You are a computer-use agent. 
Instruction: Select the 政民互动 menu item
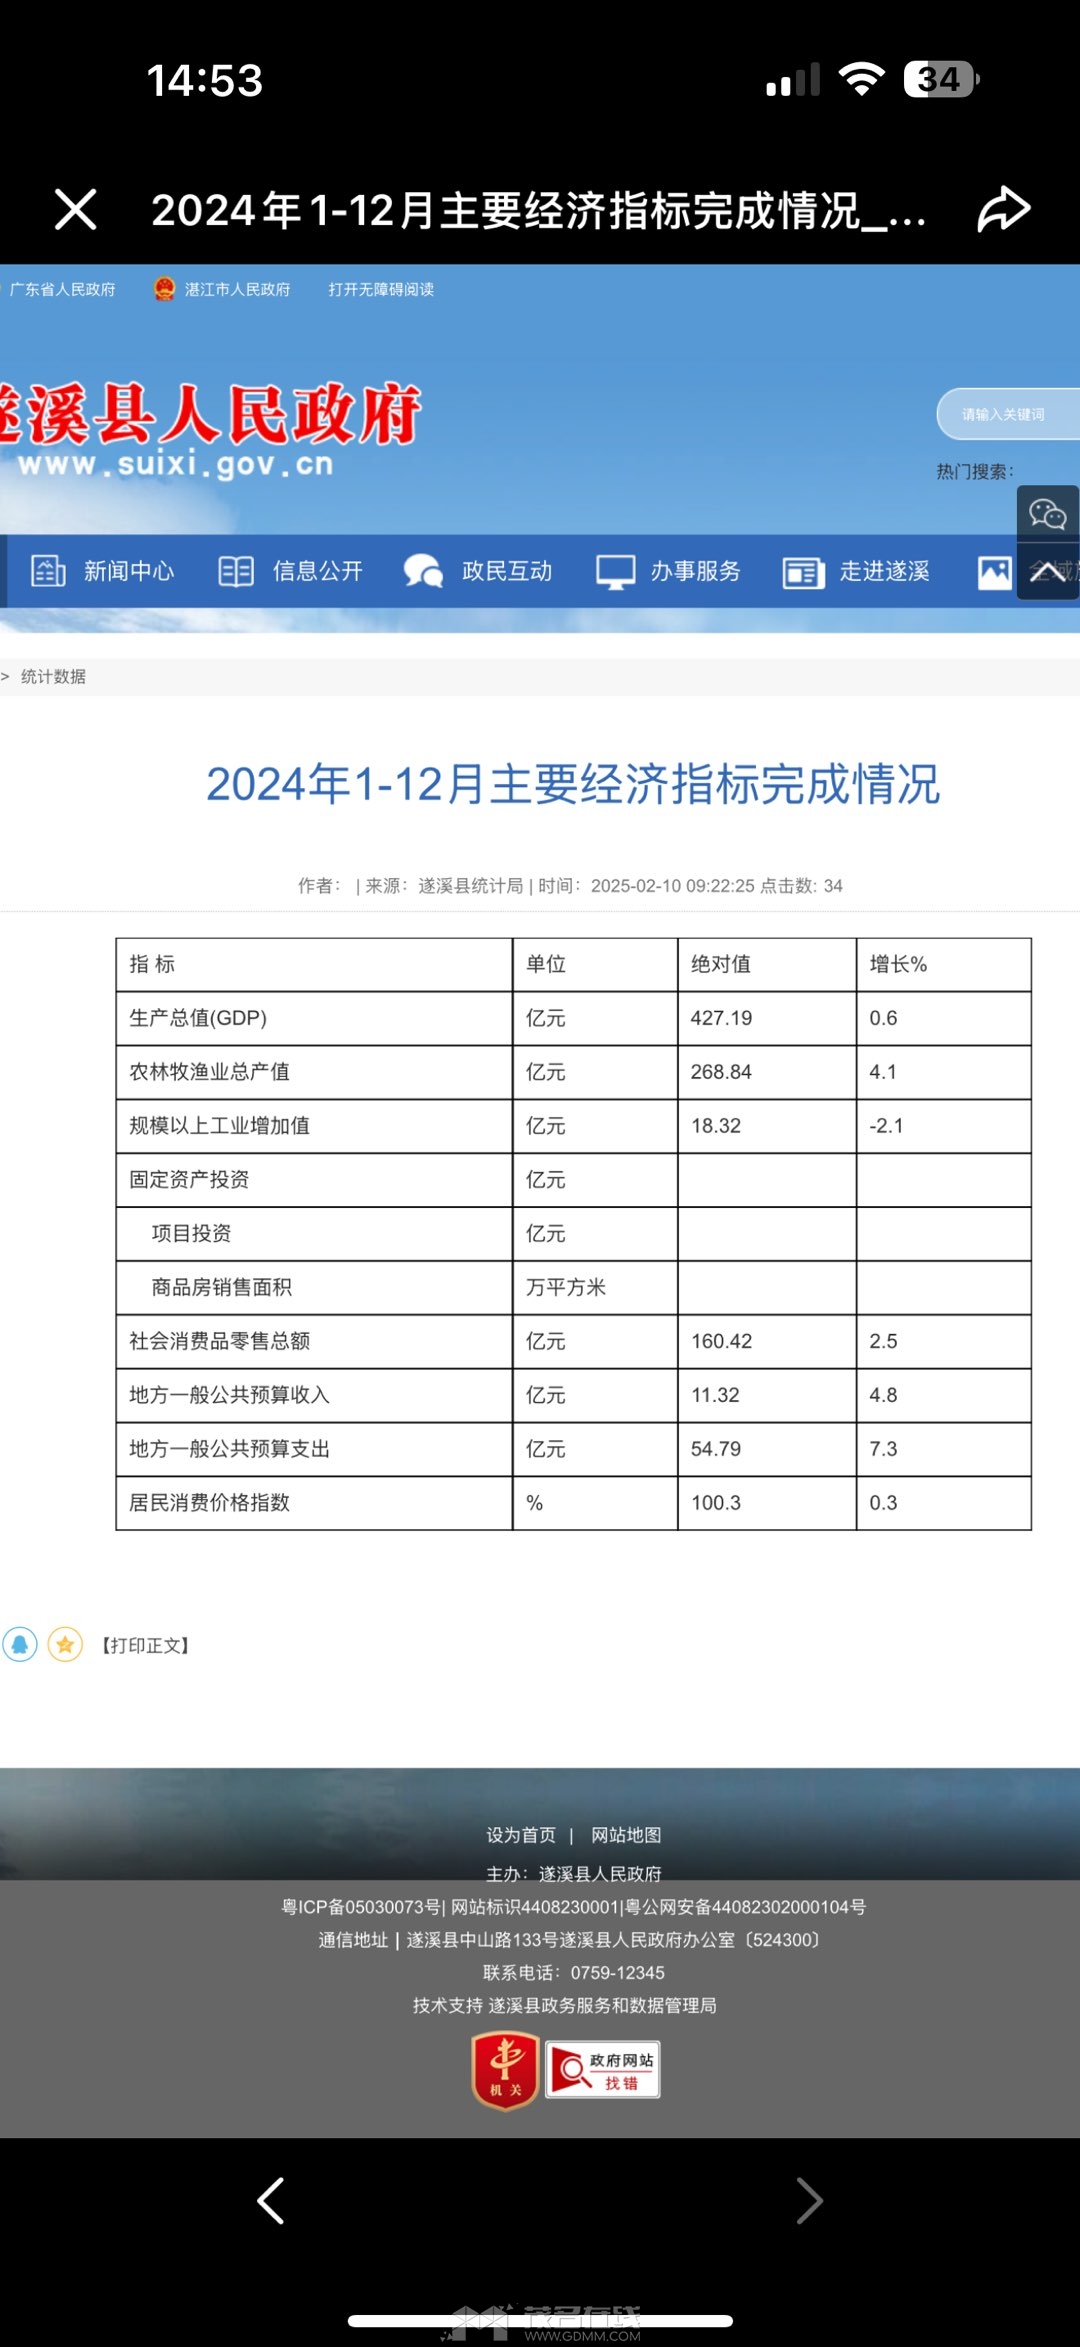click(479, 571)
